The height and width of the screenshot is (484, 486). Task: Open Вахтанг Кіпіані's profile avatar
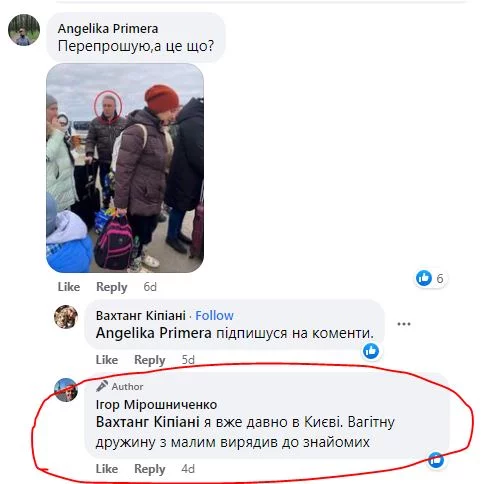(66, 317)
